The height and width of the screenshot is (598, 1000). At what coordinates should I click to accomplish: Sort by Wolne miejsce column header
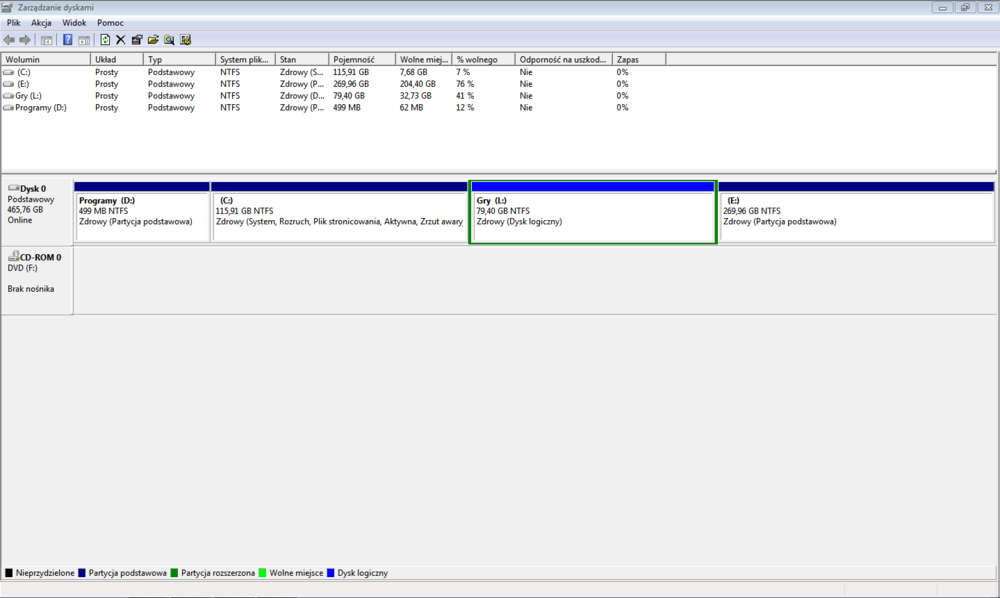pyautogui.click(x=423, y=59)
